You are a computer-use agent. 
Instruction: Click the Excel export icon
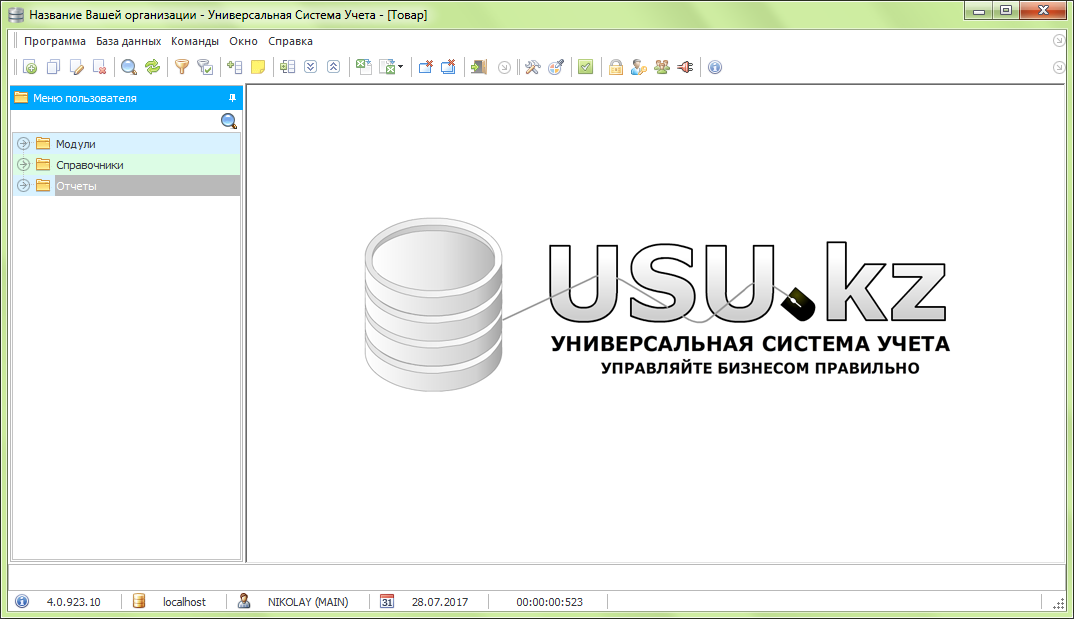364,67
